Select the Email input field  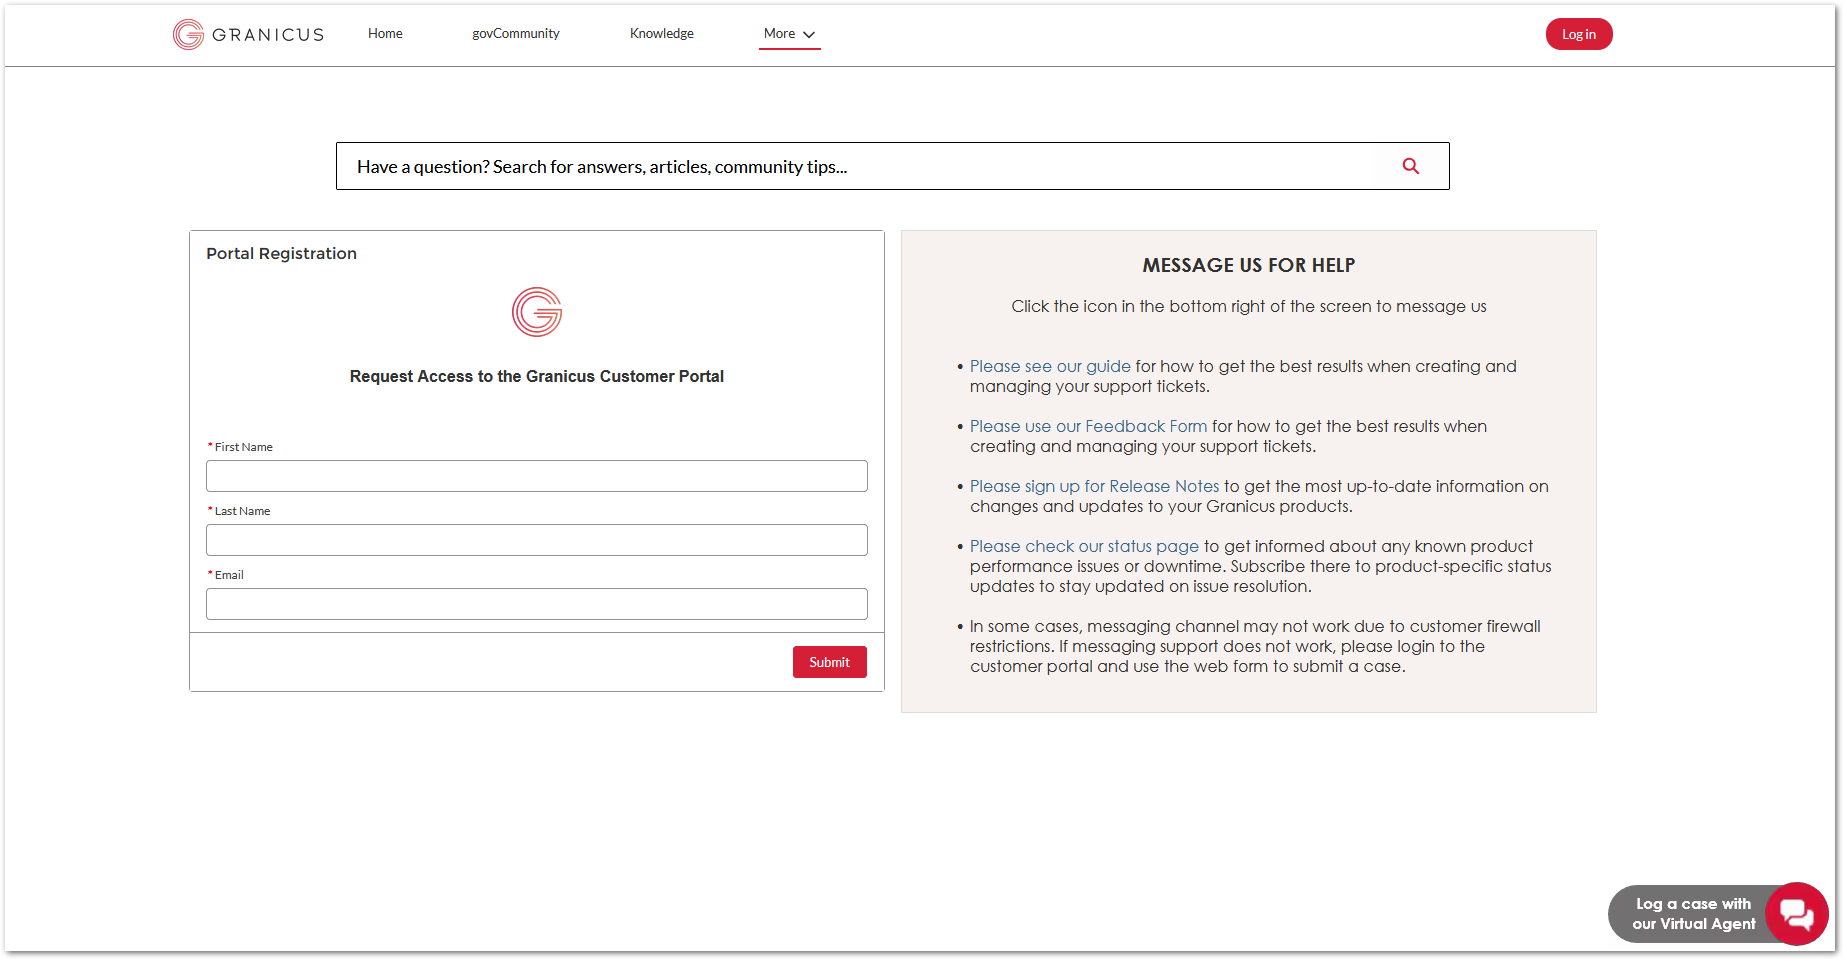coord(536,603)
